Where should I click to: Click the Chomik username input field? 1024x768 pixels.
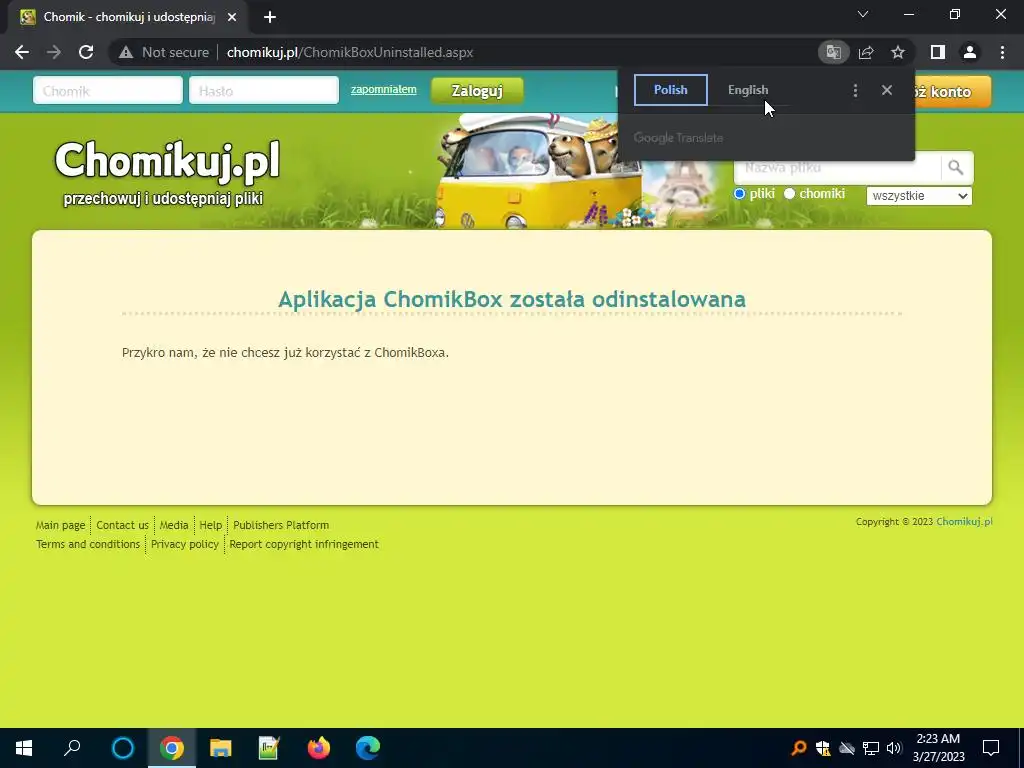(108, 91)
